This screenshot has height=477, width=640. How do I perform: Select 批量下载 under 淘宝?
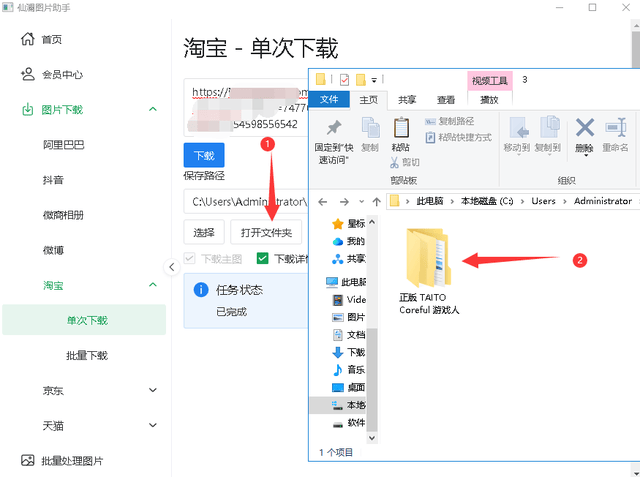[87, 355]
